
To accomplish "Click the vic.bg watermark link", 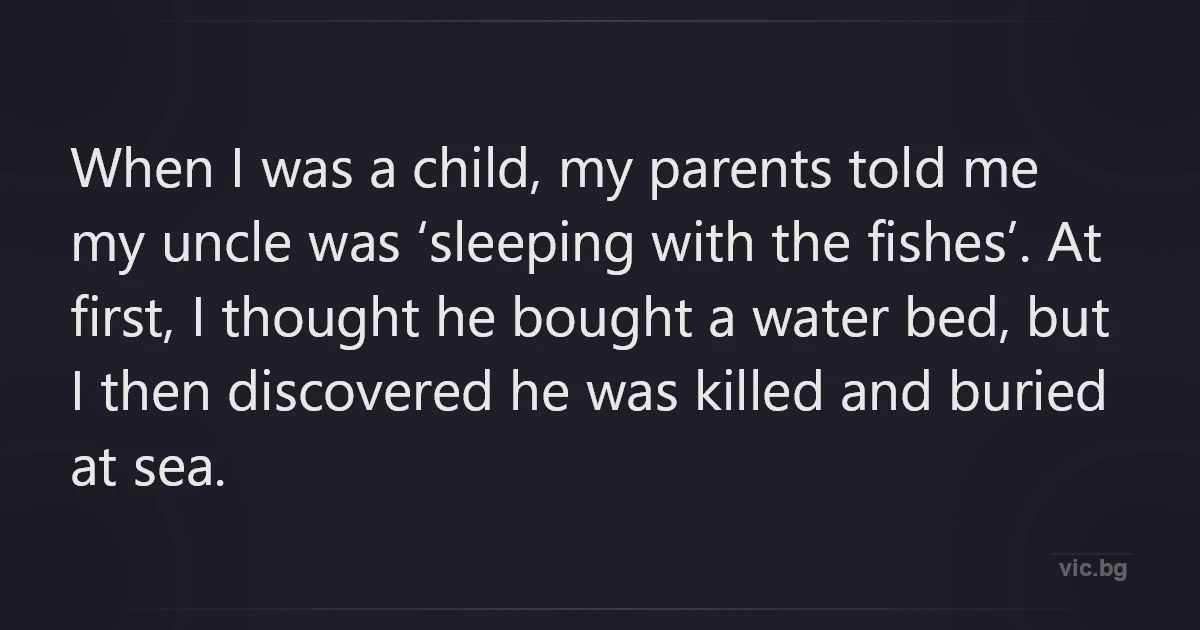I will 1092,569.
